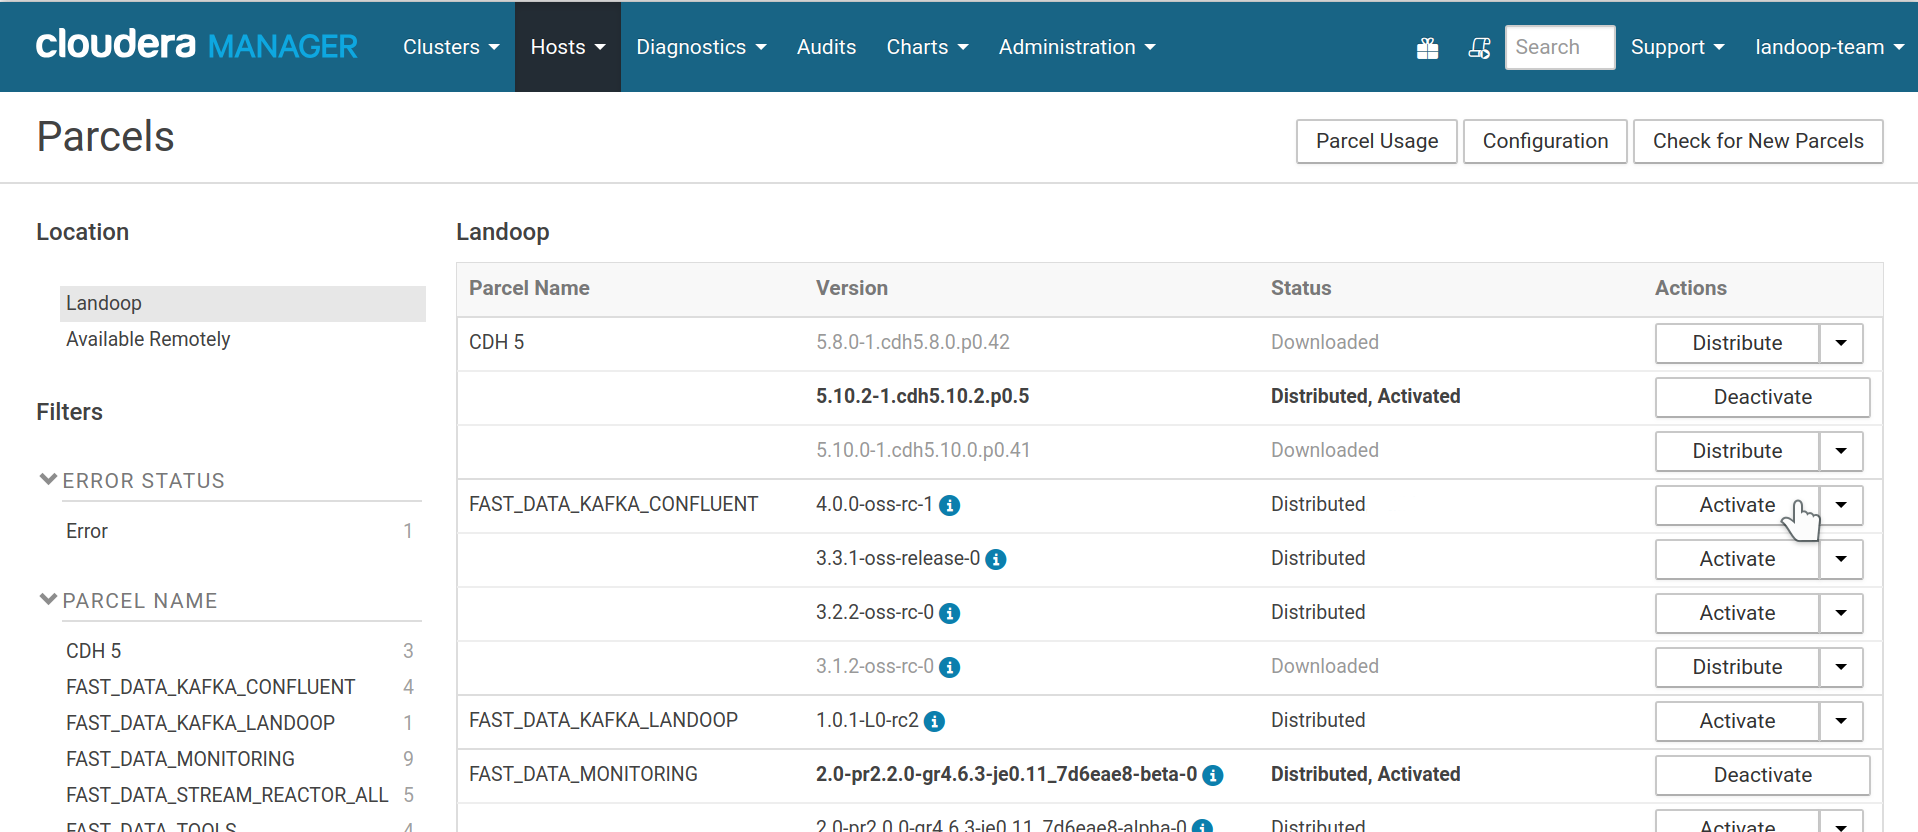Open dropdown arrow beside Activate for 4.0.0-oss-rc-1
This screenshot has height=832, width=1918.
point(1841,505)
